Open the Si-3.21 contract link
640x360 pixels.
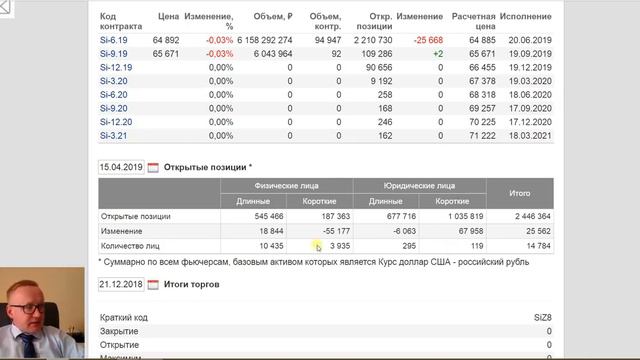(x=113, y=136)
